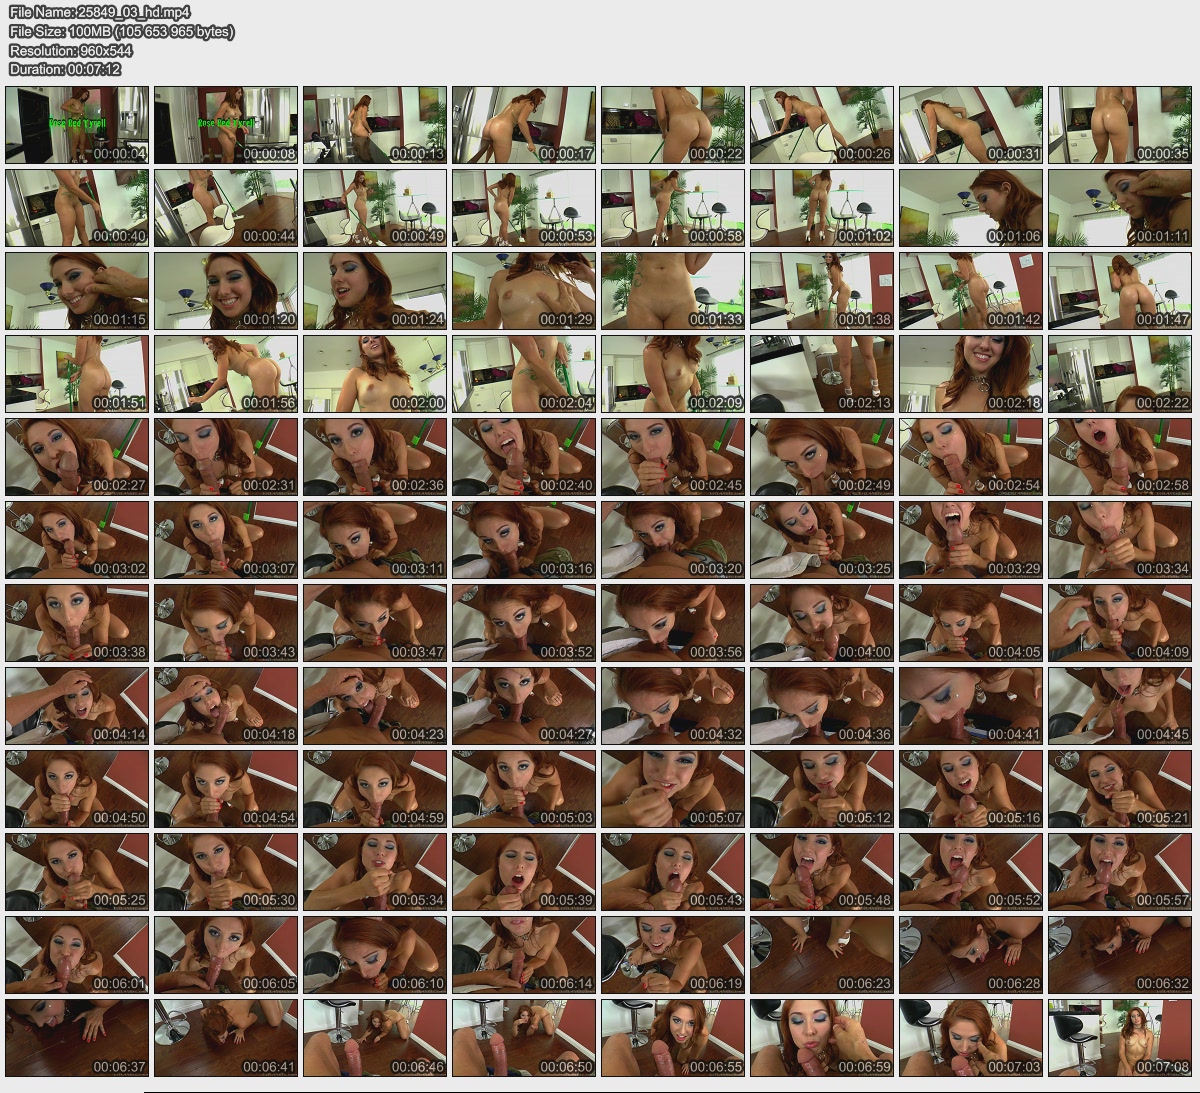Click the 00:00:13 timestamp label
1200x1093 pixels.
point(418,154)
